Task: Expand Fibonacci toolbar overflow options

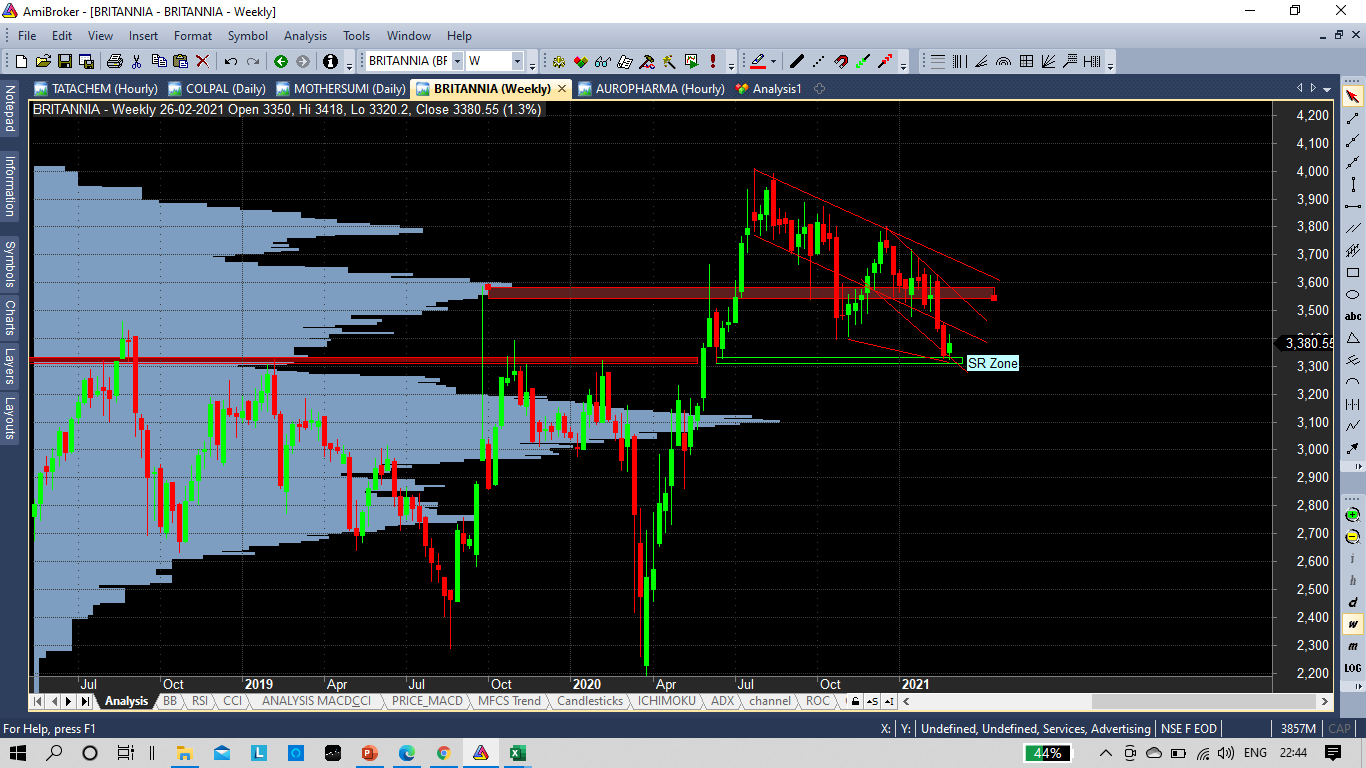Action: click(1110, 64)
